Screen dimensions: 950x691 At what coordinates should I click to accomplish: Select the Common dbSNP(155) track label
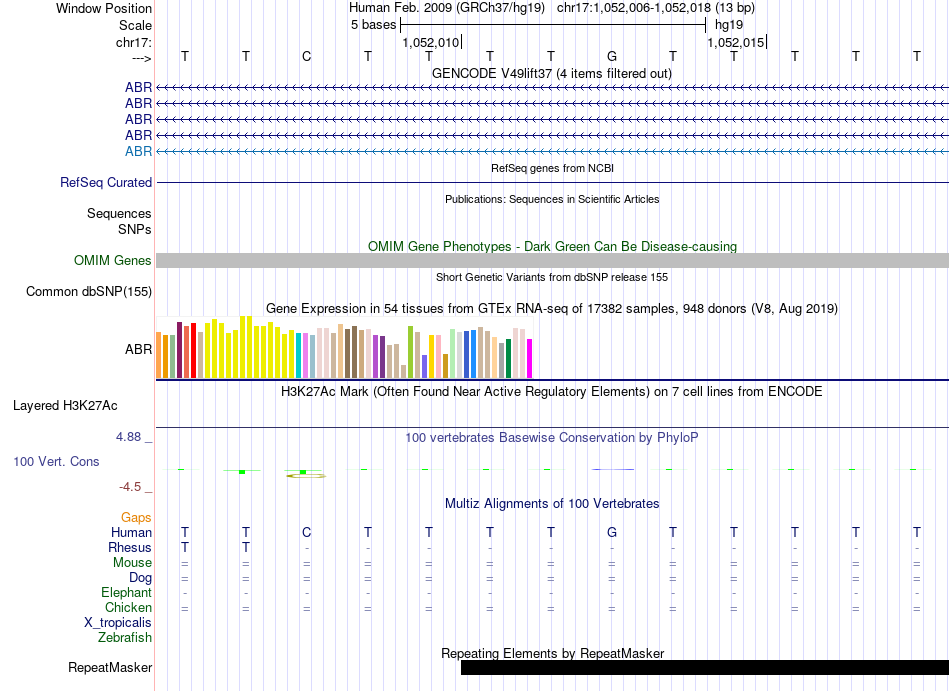click(89, 291)
